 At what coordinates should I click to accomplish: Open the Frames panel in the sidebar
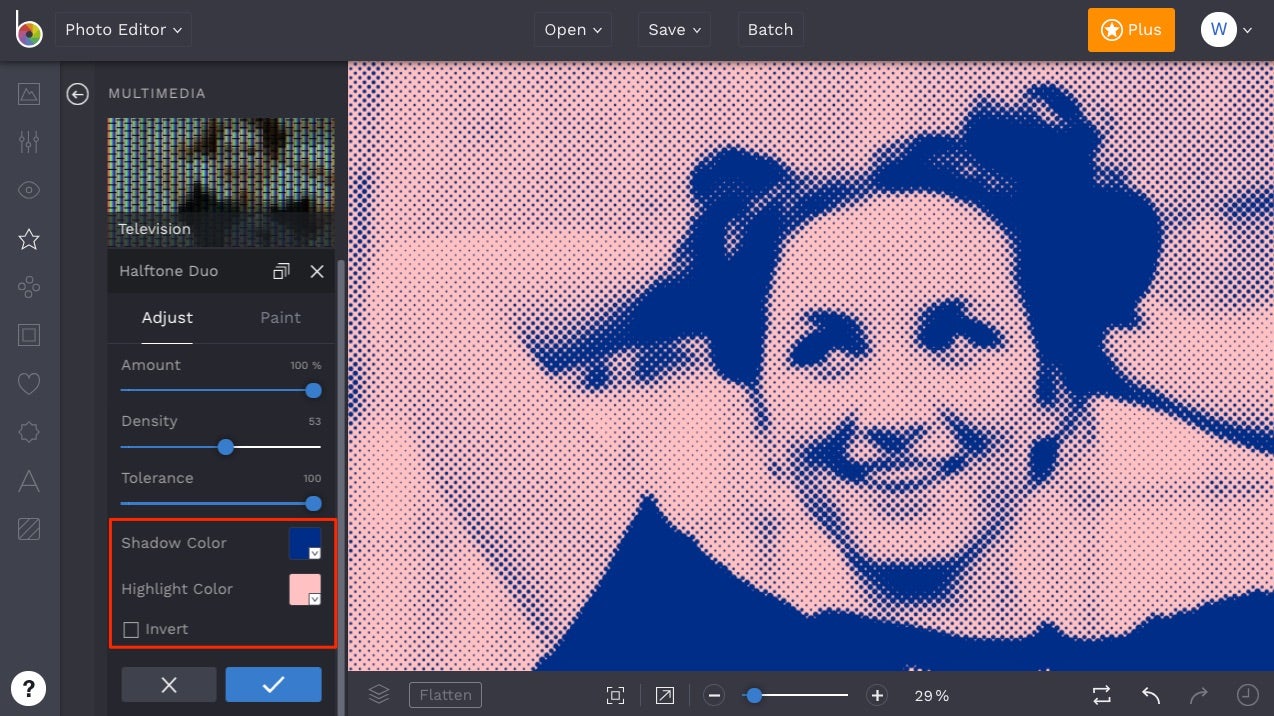[x=28, y=335]
